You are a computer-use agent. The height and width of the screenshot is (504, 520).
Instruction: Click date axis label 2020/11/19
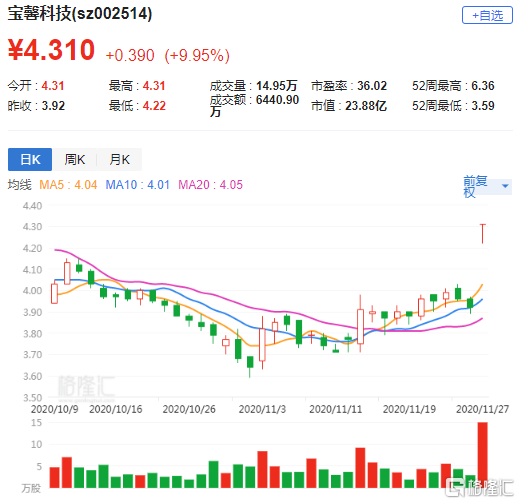[x=409, y=409]
